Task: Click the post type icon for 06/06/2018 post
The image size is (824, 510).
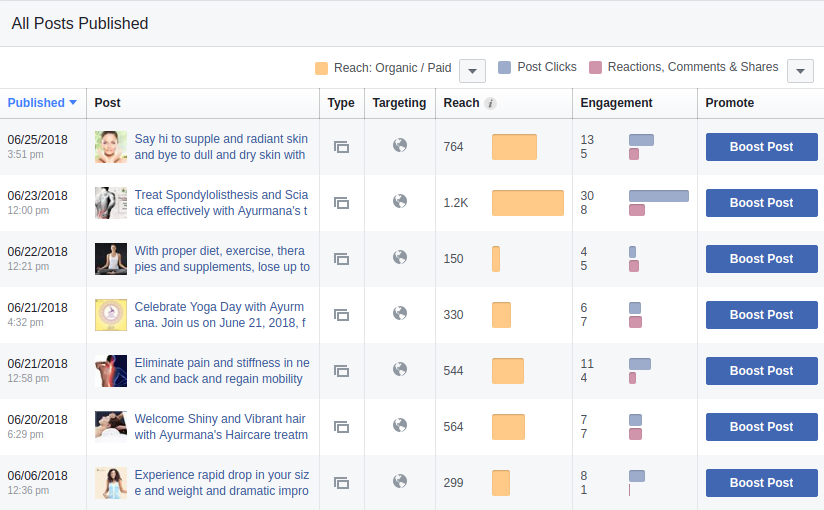Action: click(341, 483)
